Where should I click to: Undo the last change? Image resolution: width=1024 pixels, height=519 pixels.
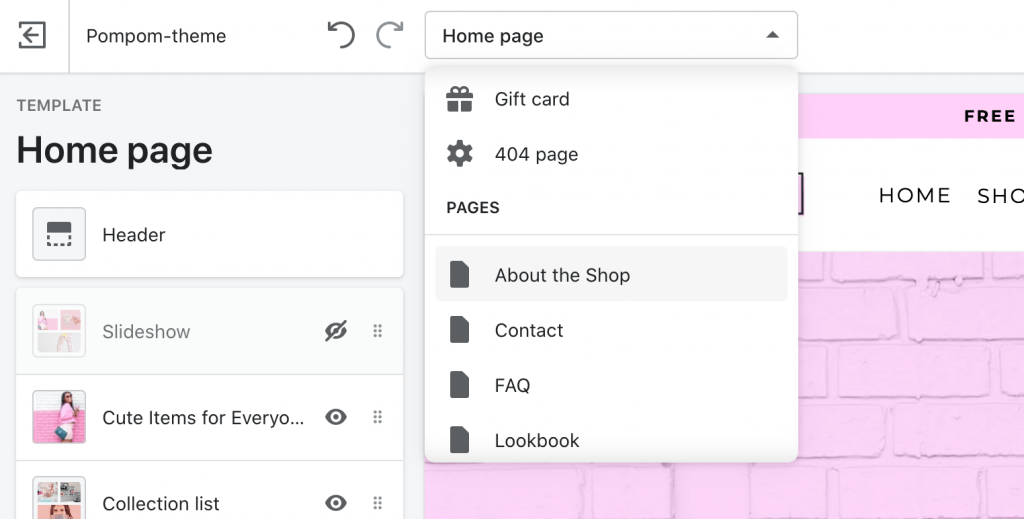pyautogui.click(x=341, y=35)
